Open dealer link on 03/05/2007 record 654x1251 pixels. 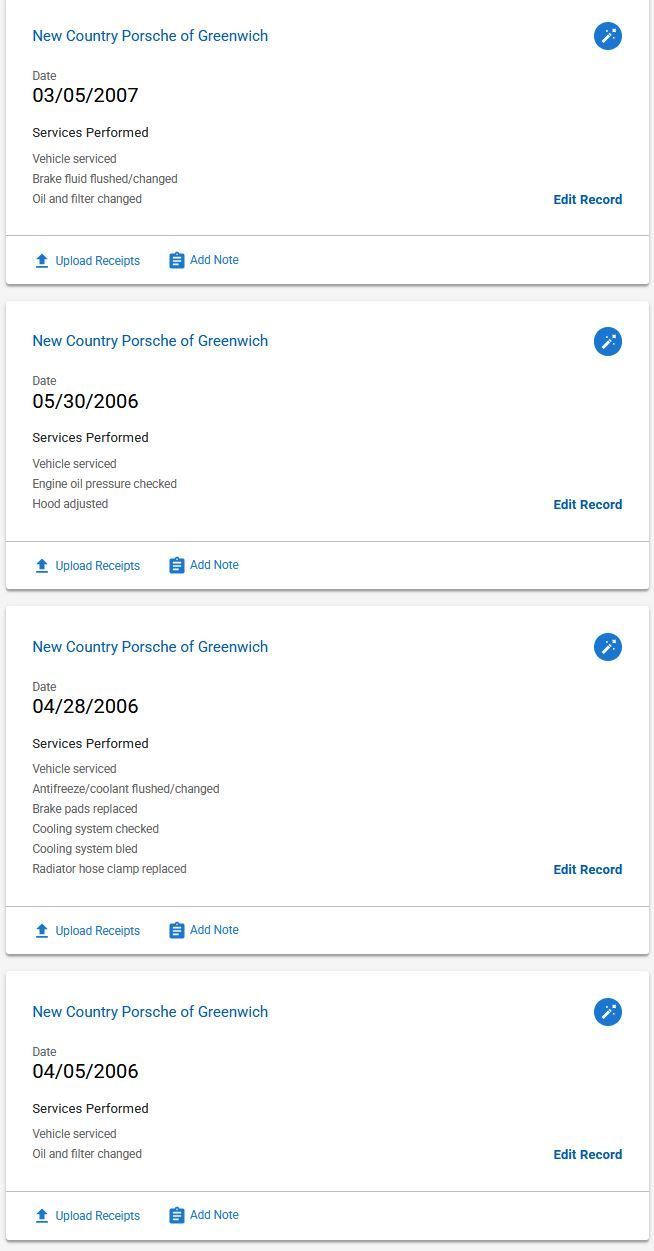(x=150, y=36)
